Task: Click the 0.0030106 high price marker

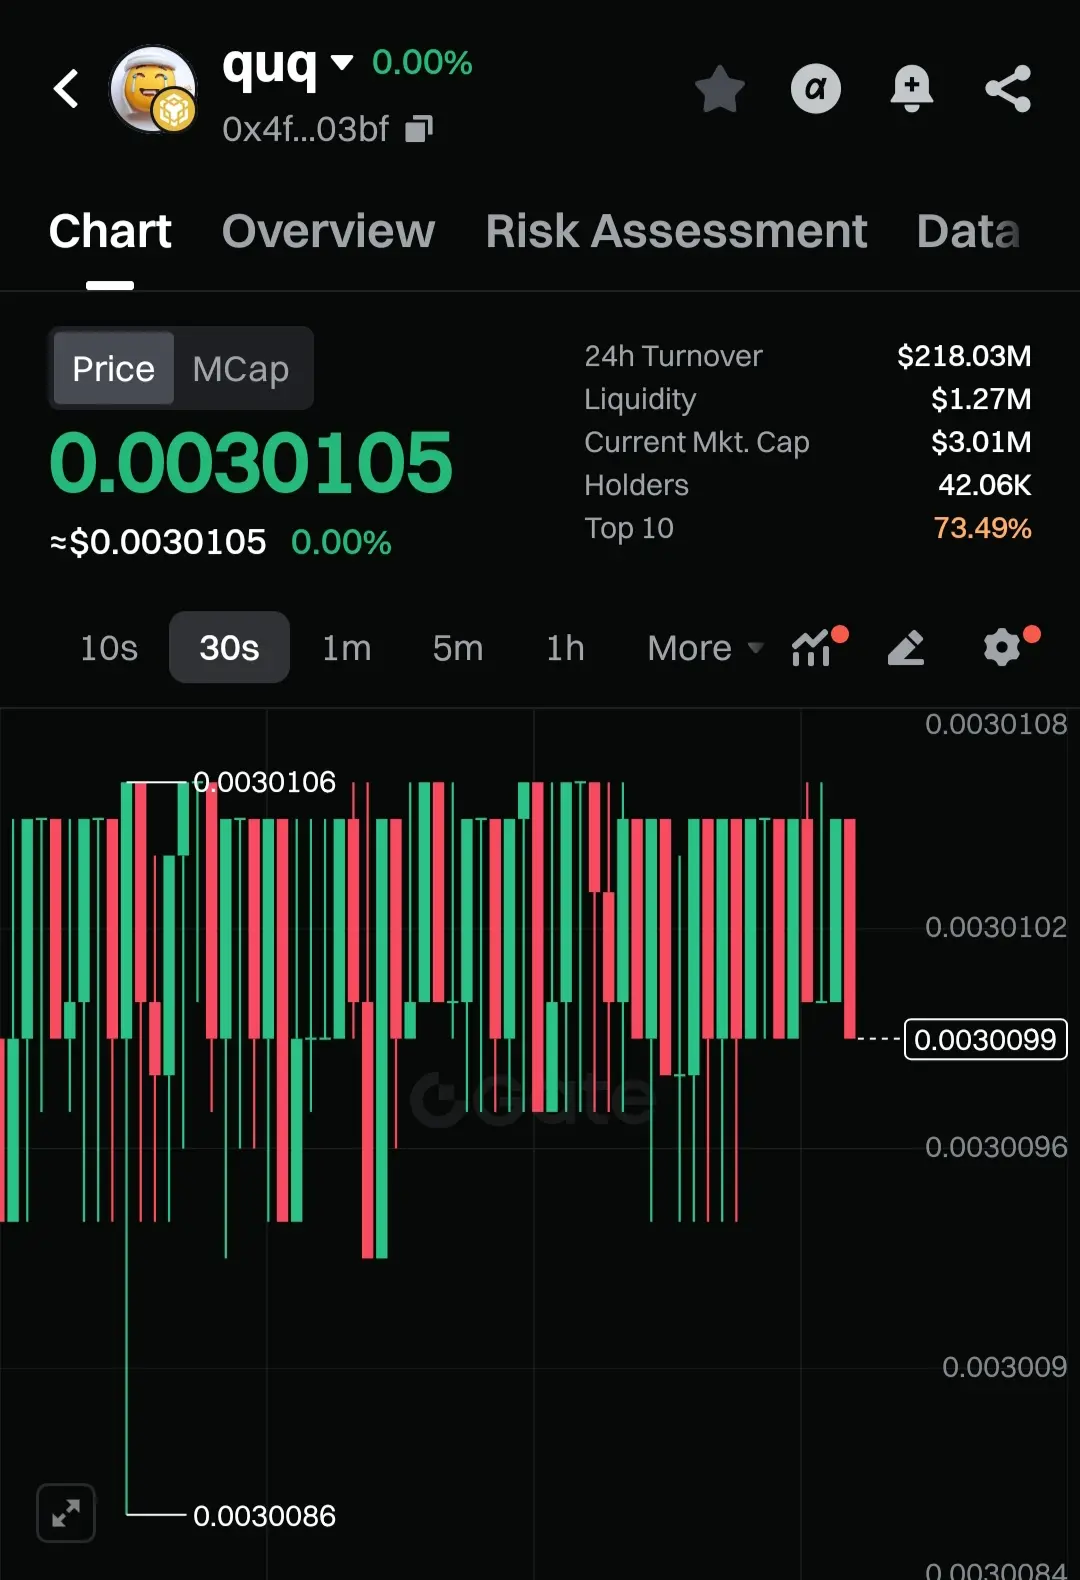Action: 264,782
